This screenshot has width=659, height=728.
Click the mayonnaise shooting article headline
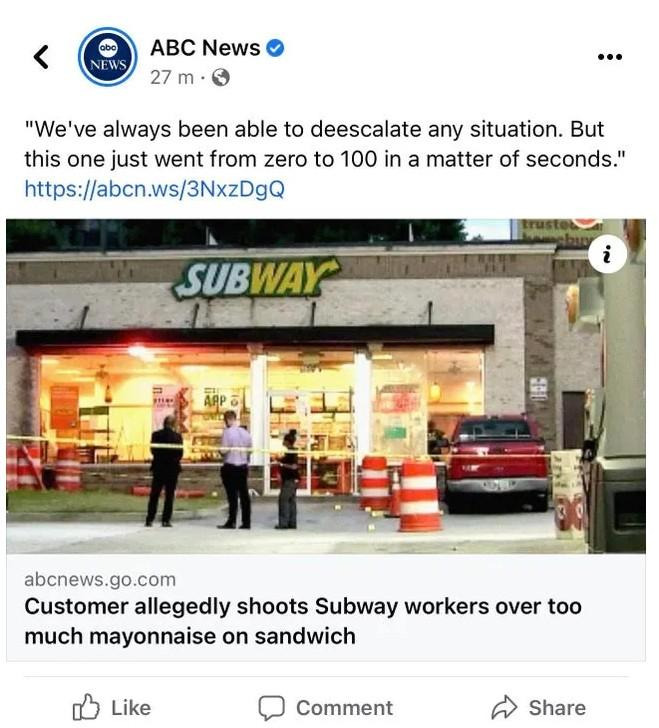(303, 621)
